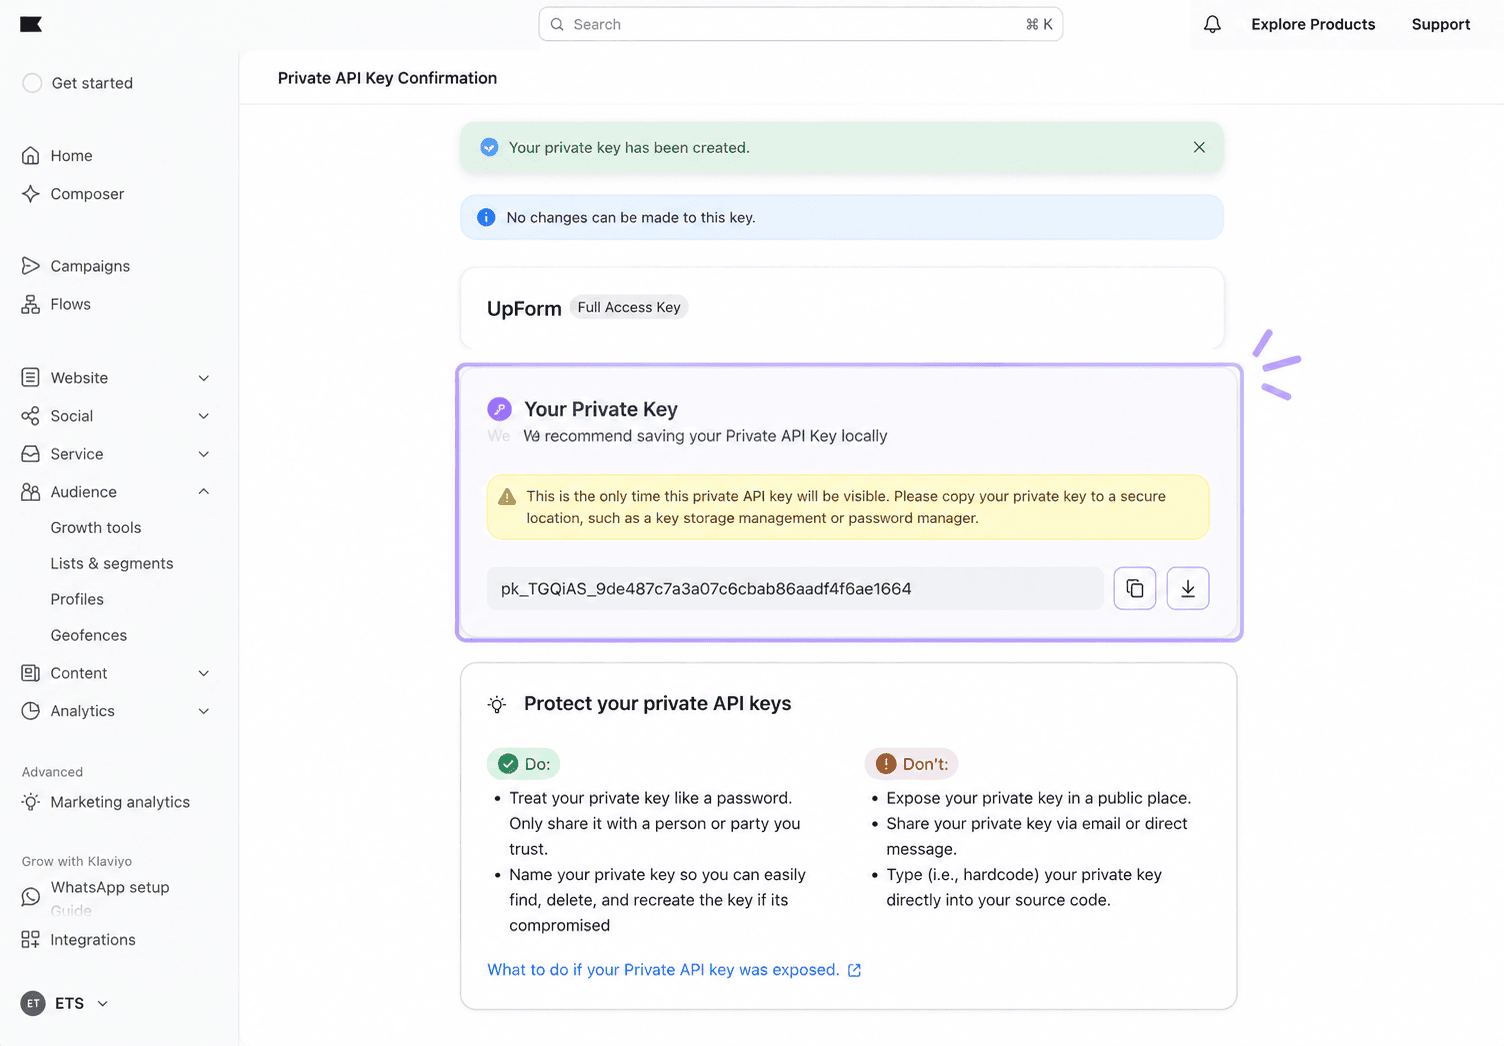Click the Full Access Key badge
1504x1046 pixels.
(629, 307)
